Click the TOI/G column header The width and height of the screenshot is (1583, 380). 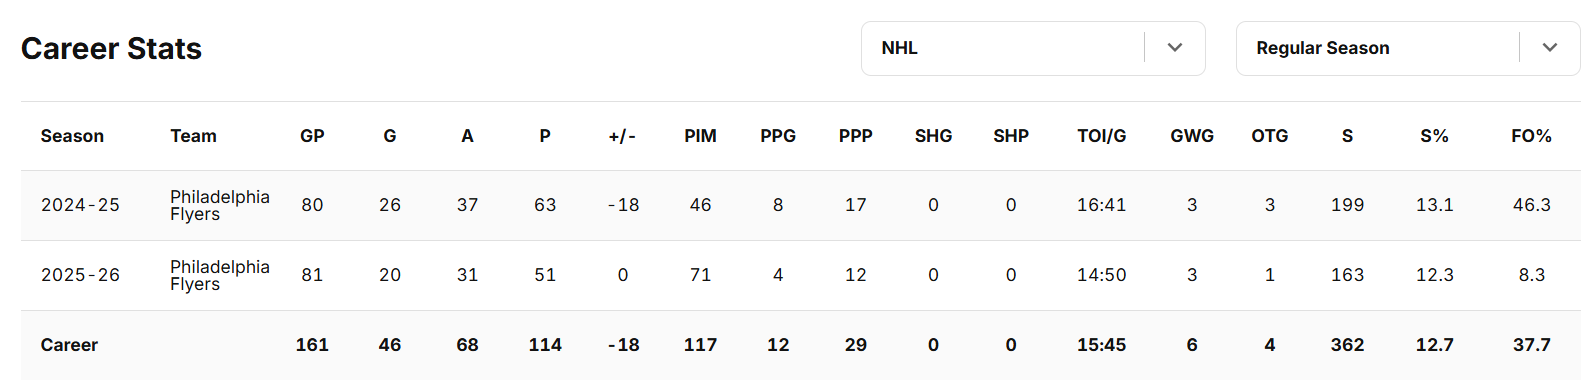coord(1101,136)
